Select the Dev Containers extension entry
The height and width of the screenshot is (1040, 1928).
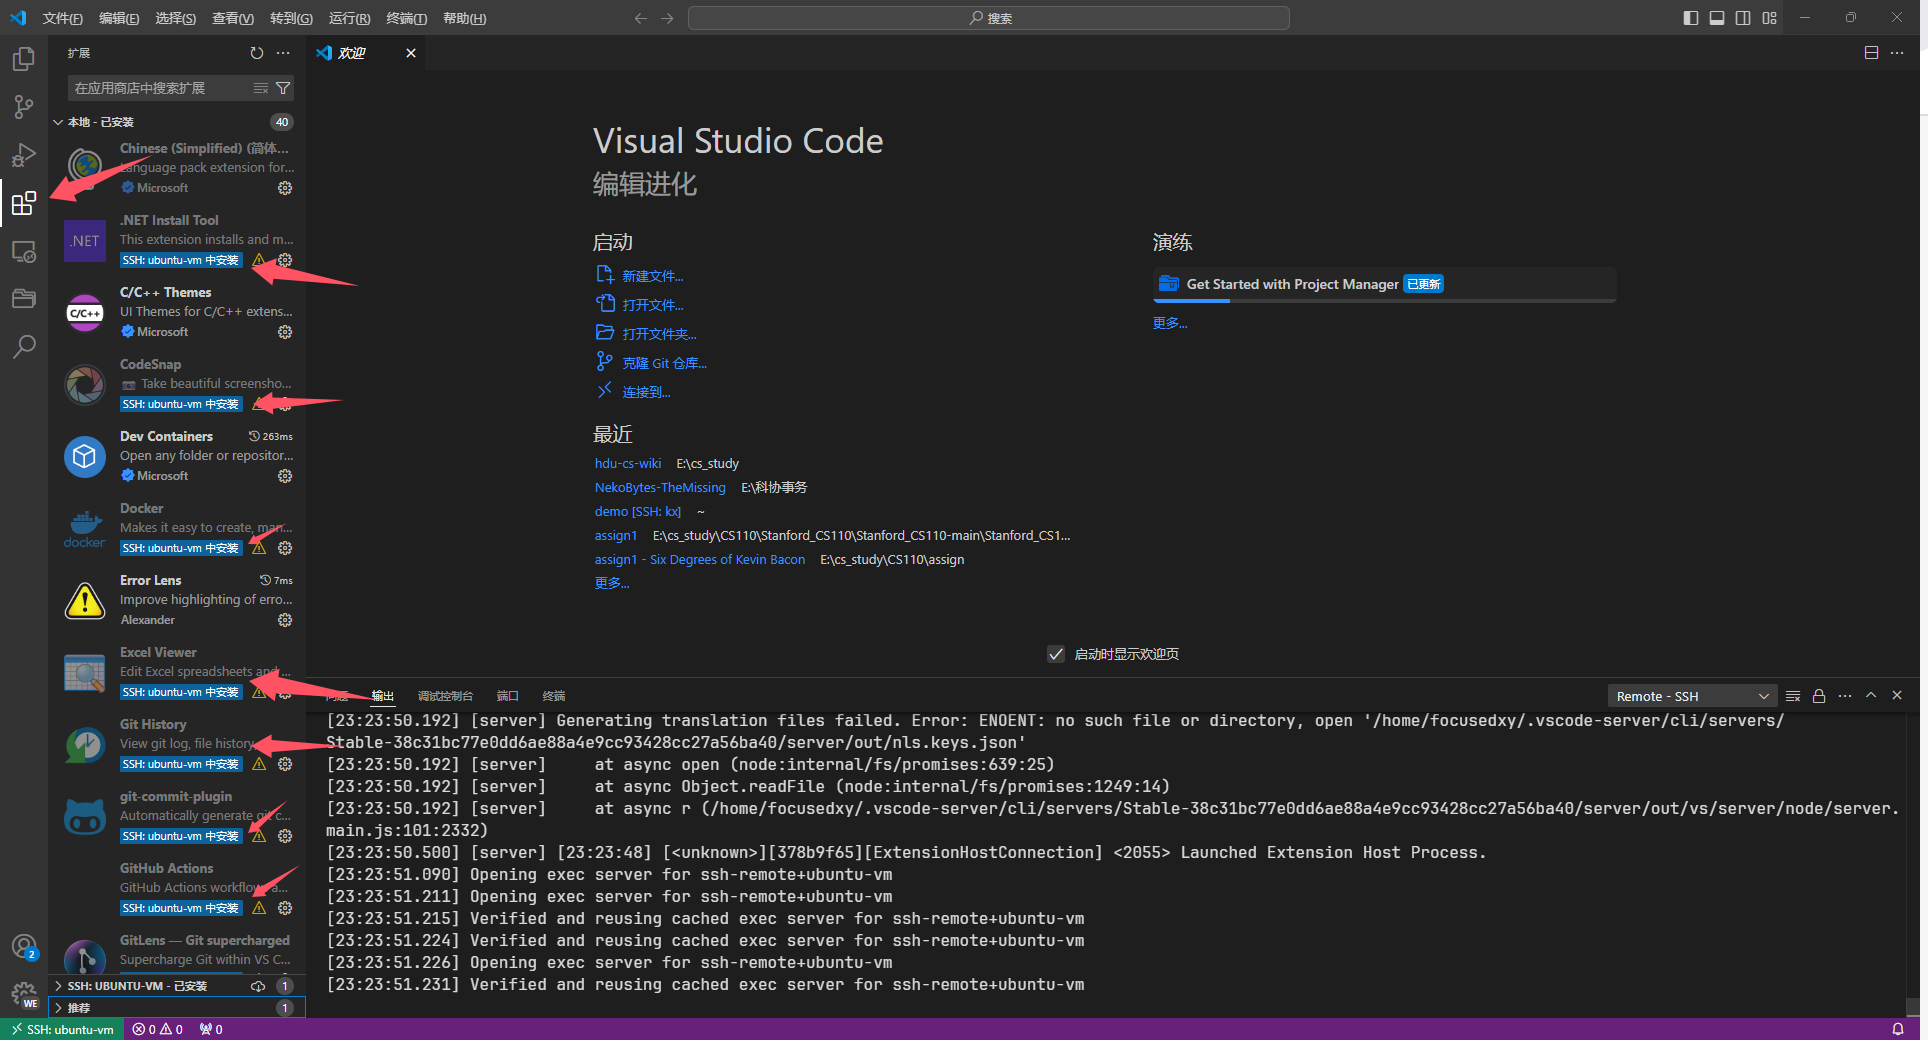click(x=177, y=456)
